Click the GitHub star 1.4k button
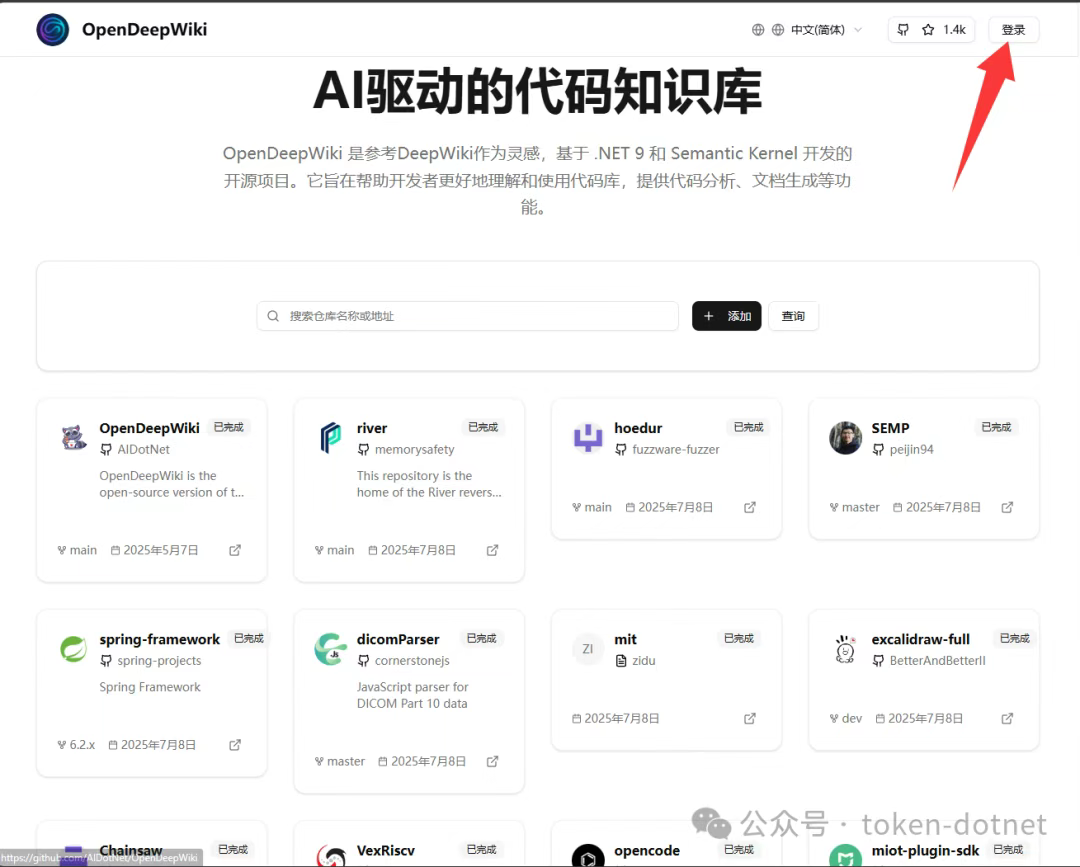 [x=931, y=30]
